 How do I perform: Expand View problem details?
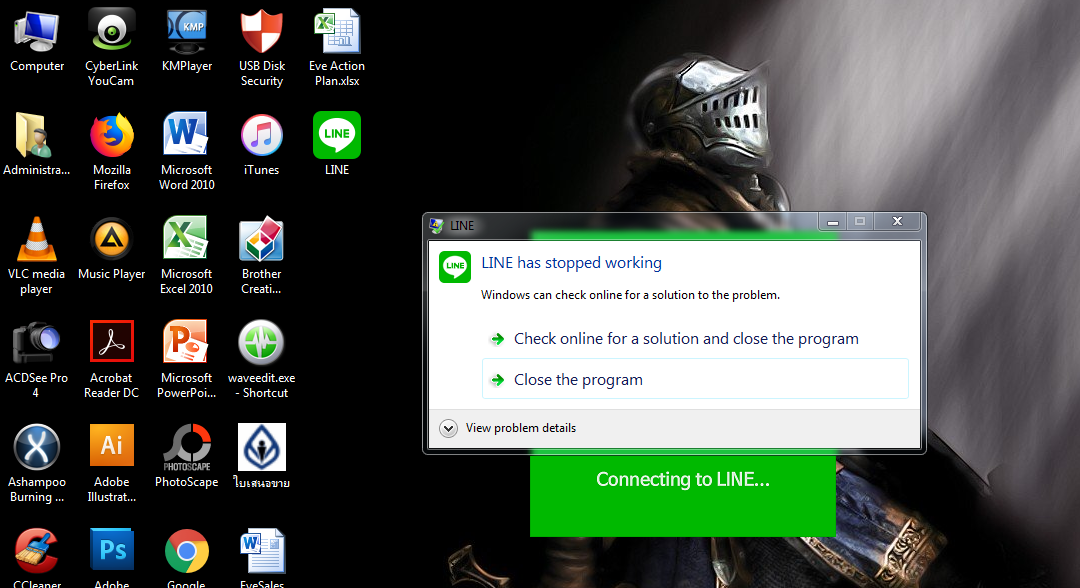tap(508, 428)
